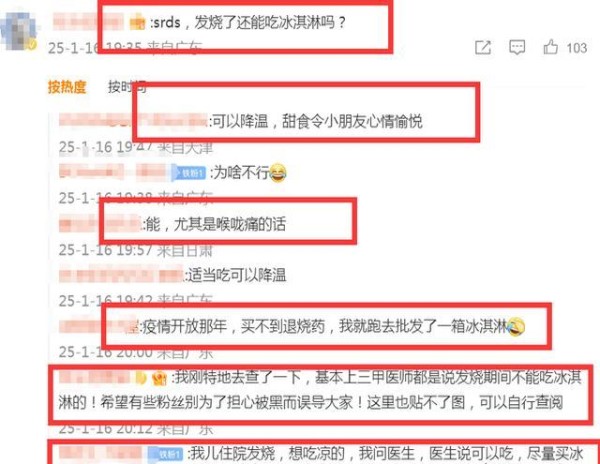This screenshot has width=600, height=464.
Task: Click the share/repost icon beside the top comment
Action: click(x=483, y=47)
